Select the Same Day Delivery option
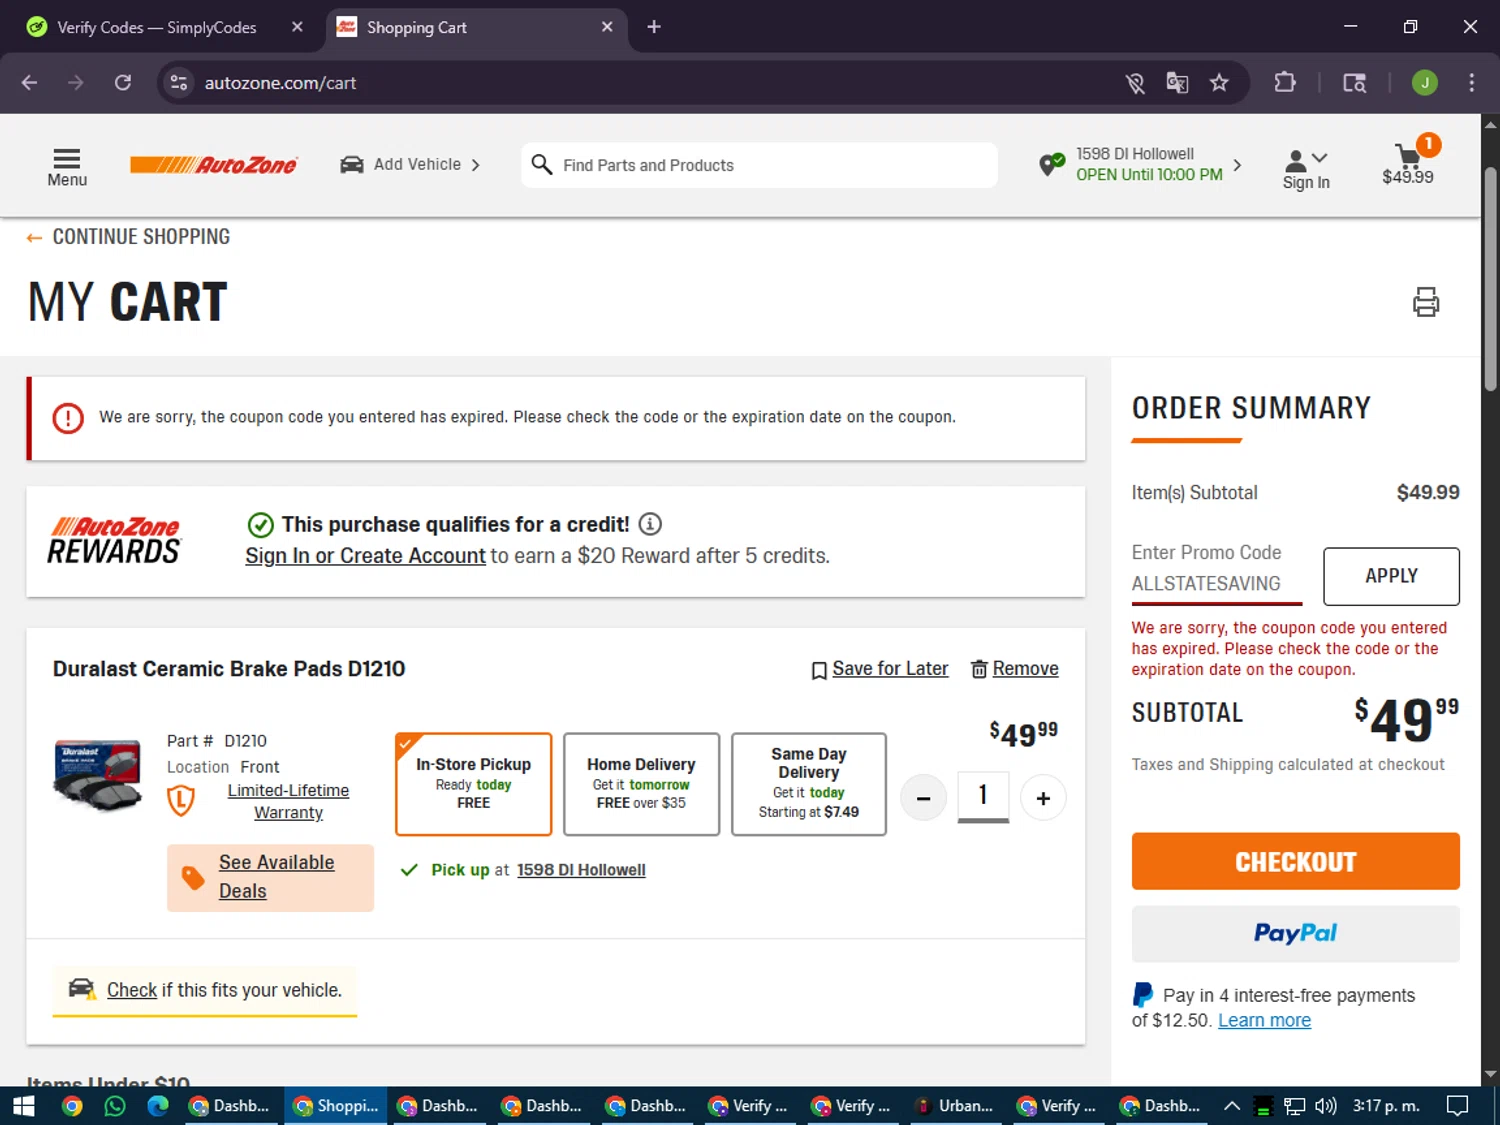Image resolution: width=1500 pixels, height=1125 pixels. click(809, 784)
